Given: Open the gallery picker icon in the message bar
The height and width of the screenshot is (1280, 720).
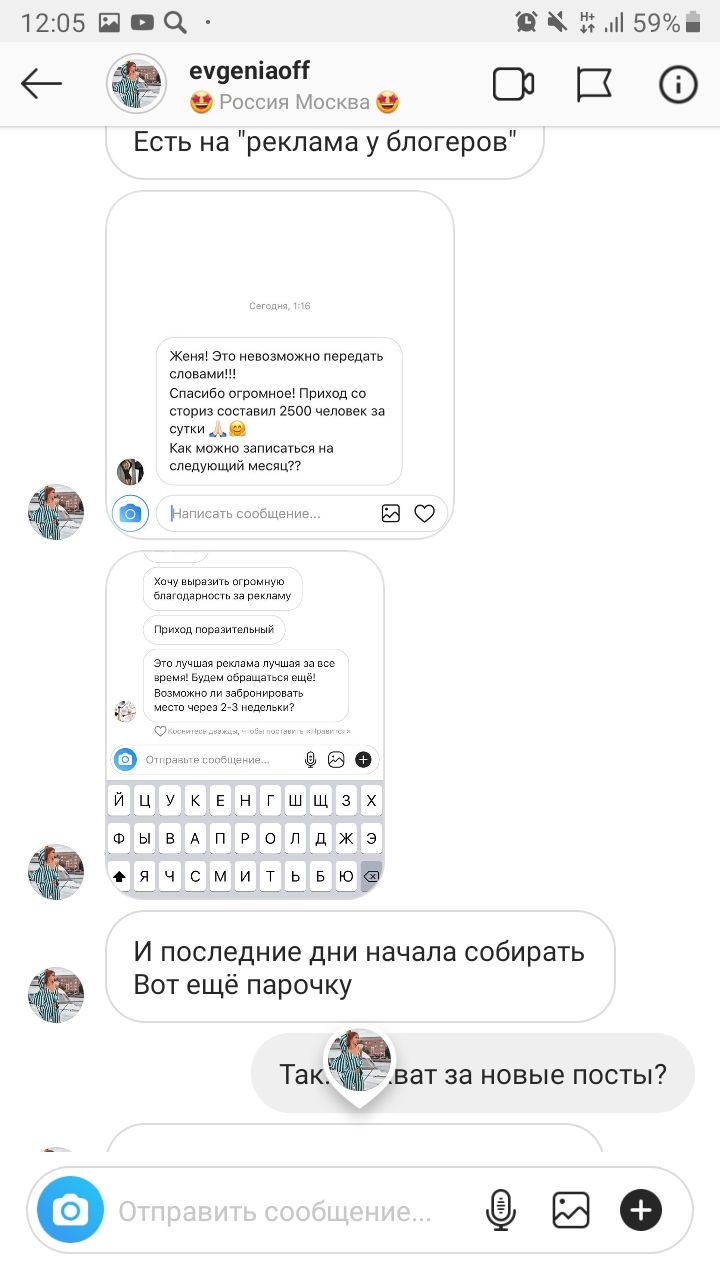Looking at the screenshot, I should click(x=571, y=1212).
